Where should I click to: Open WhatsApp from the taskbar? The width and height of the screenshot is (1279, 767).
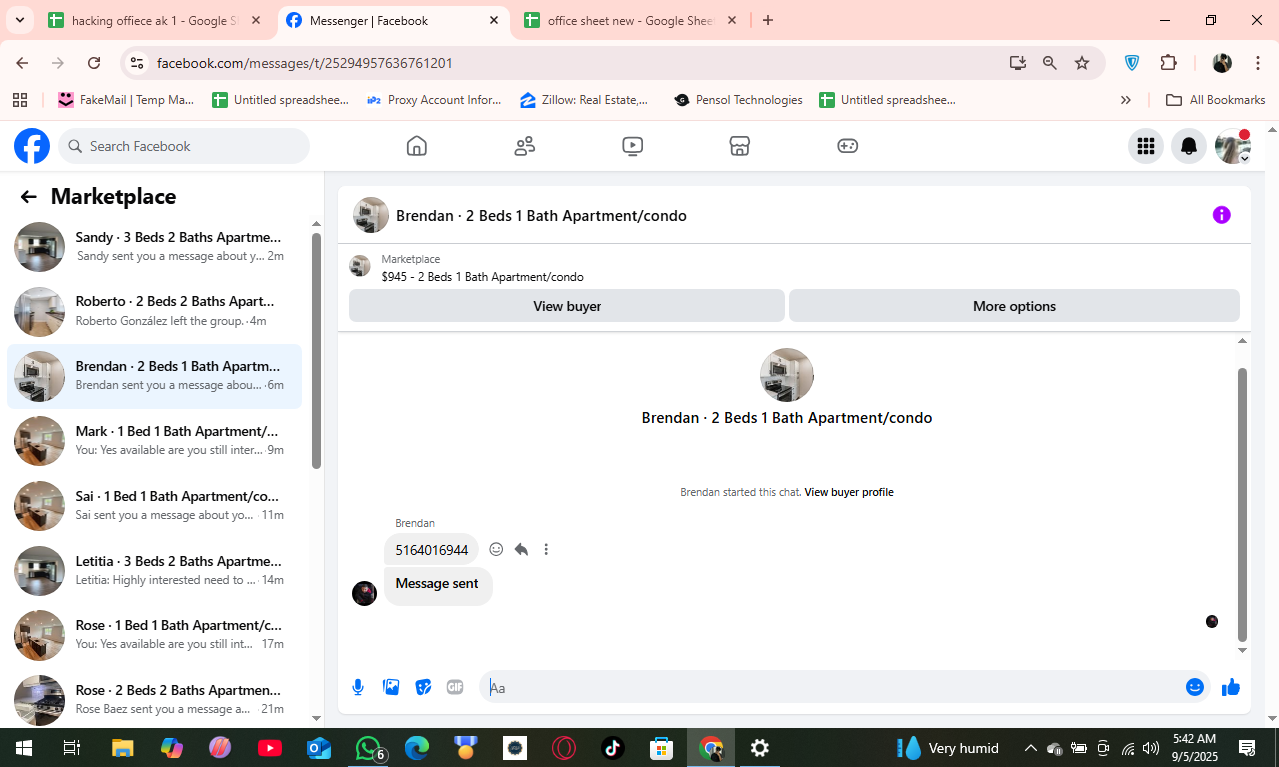click(x=369, y=747)
